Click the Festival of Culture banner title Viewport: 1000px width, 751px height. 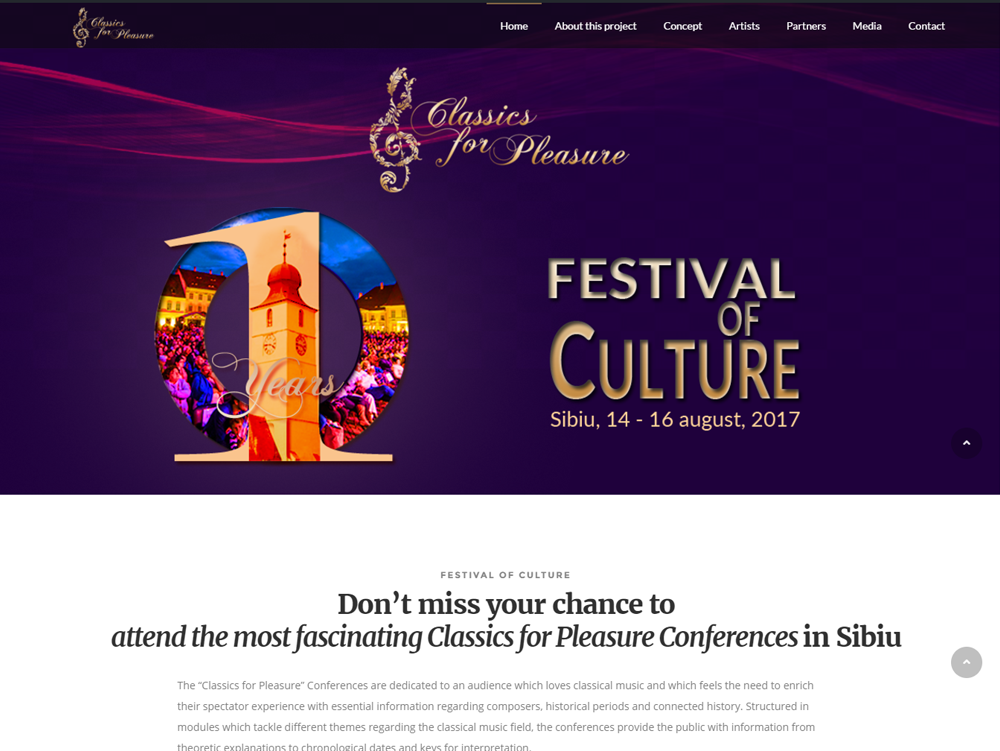point(673,328)
